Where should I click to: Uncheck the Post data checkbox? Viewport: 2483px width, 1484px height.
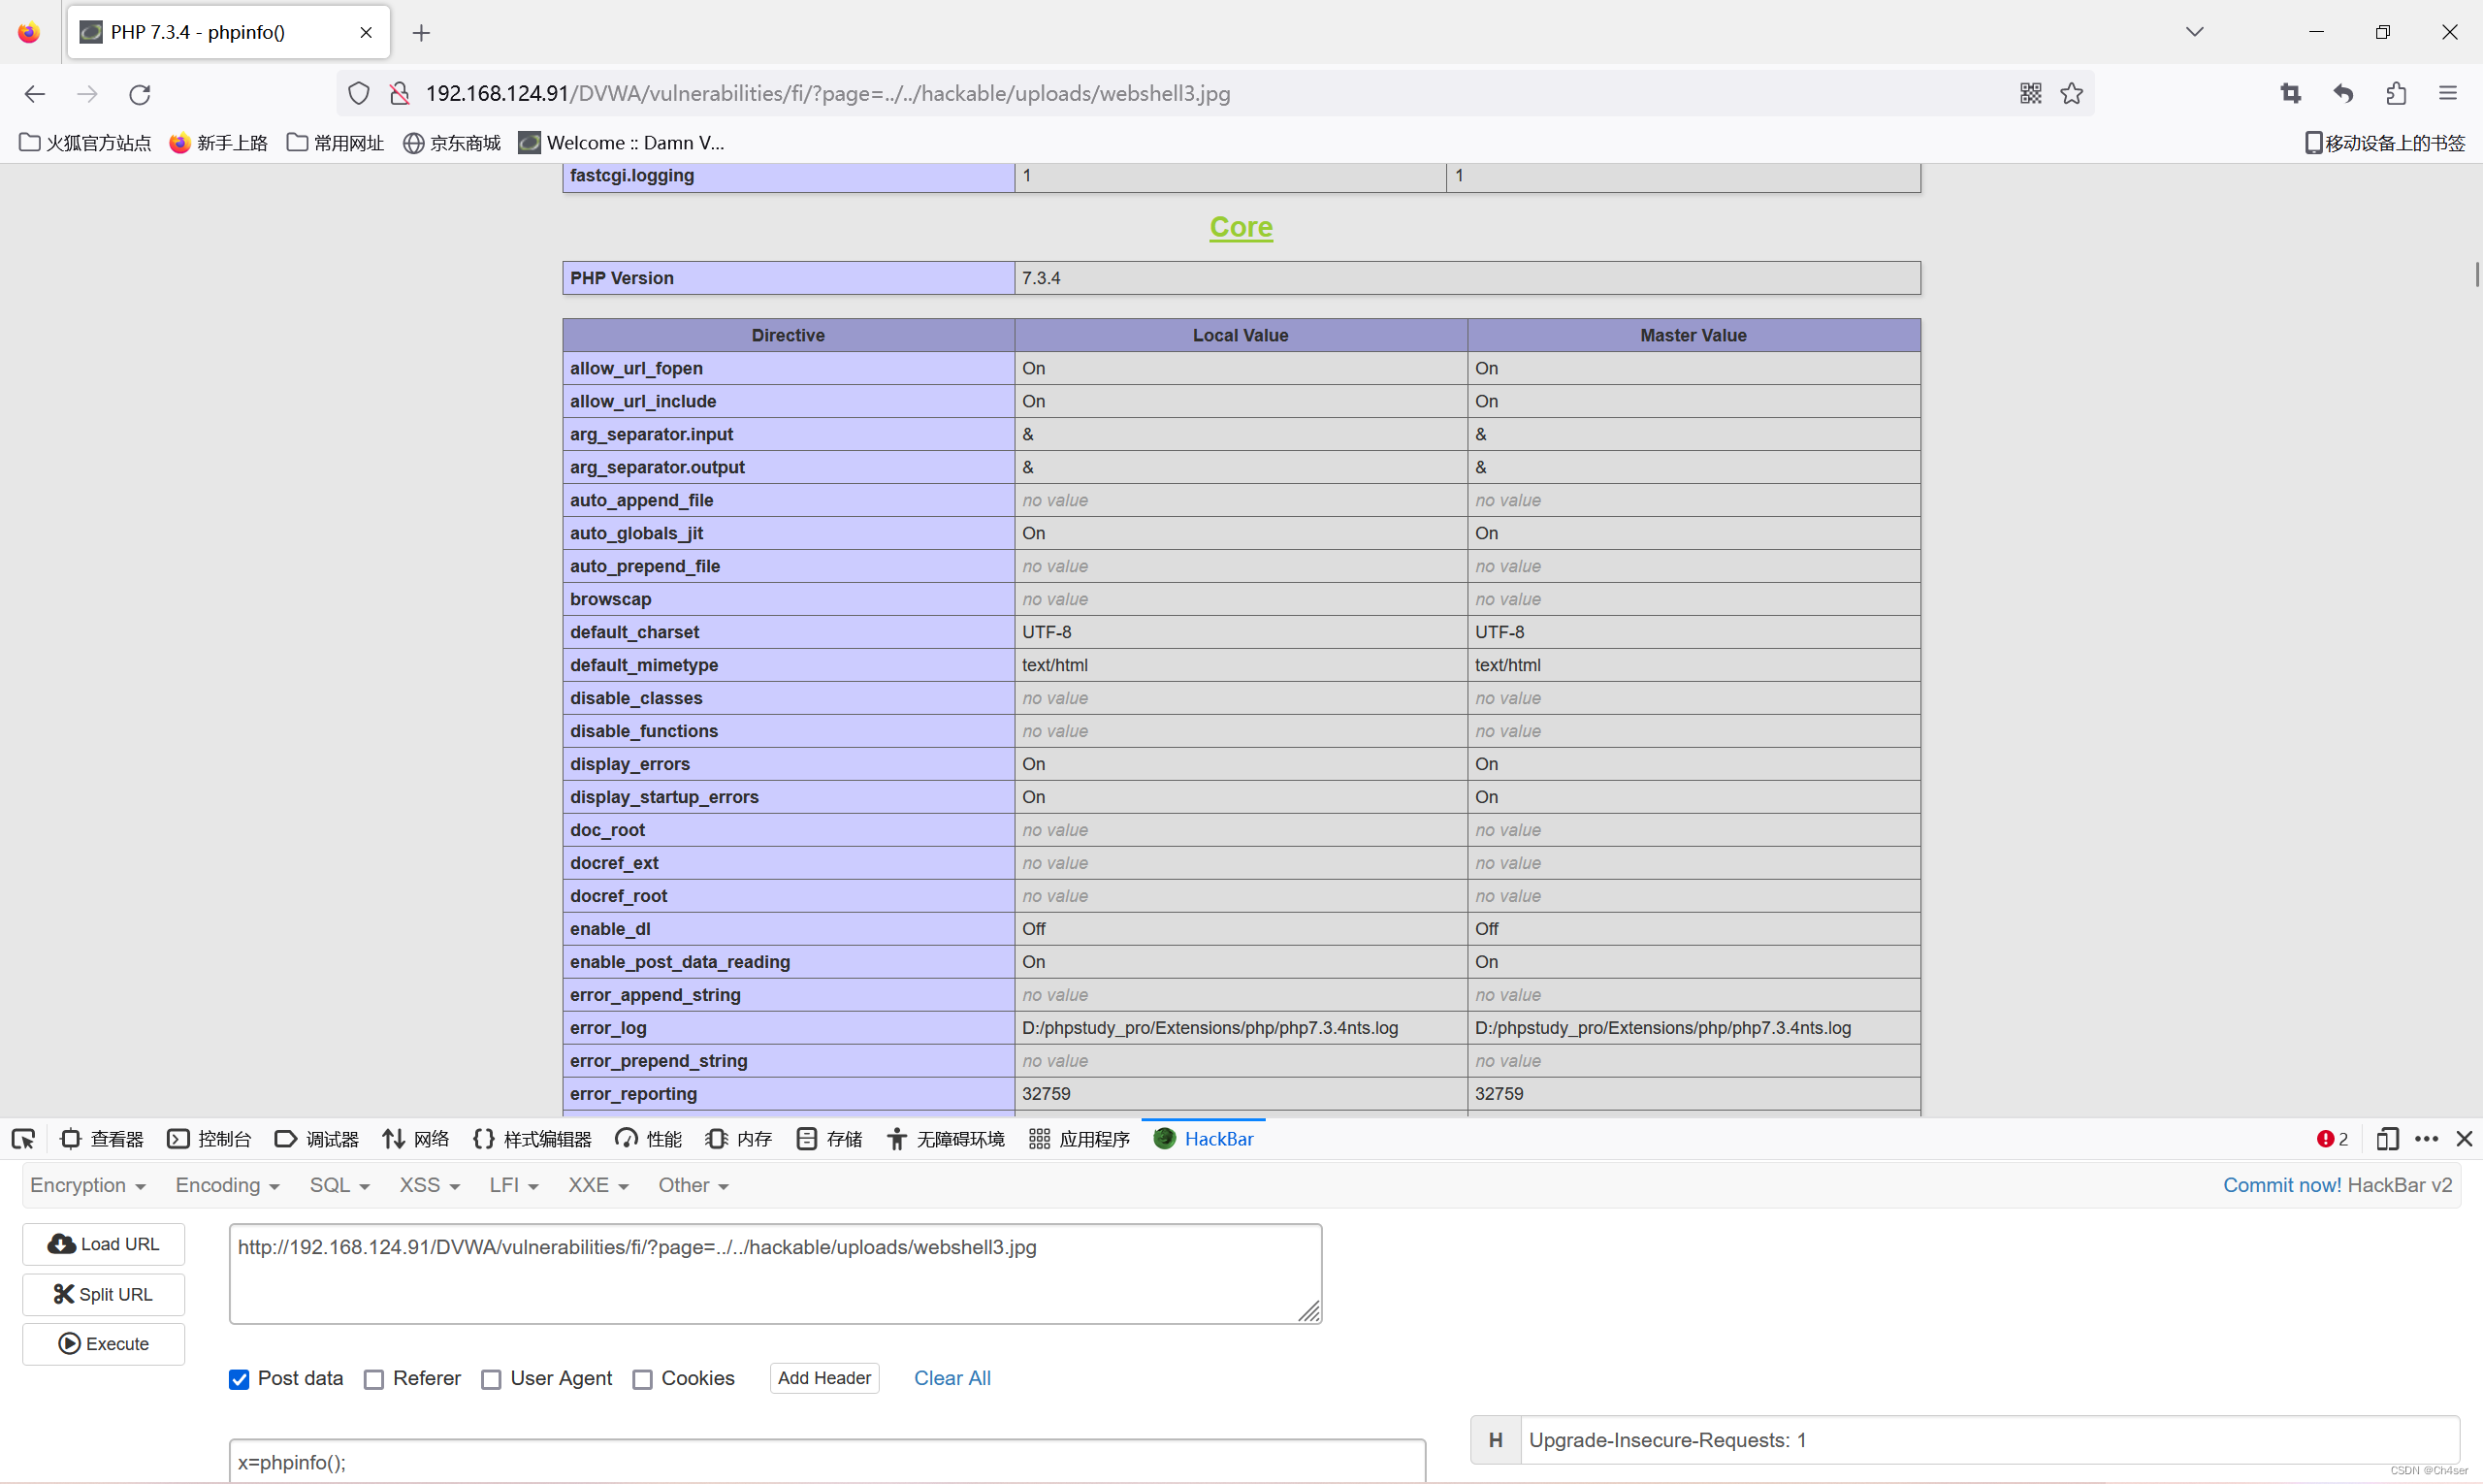[239, 1379]
